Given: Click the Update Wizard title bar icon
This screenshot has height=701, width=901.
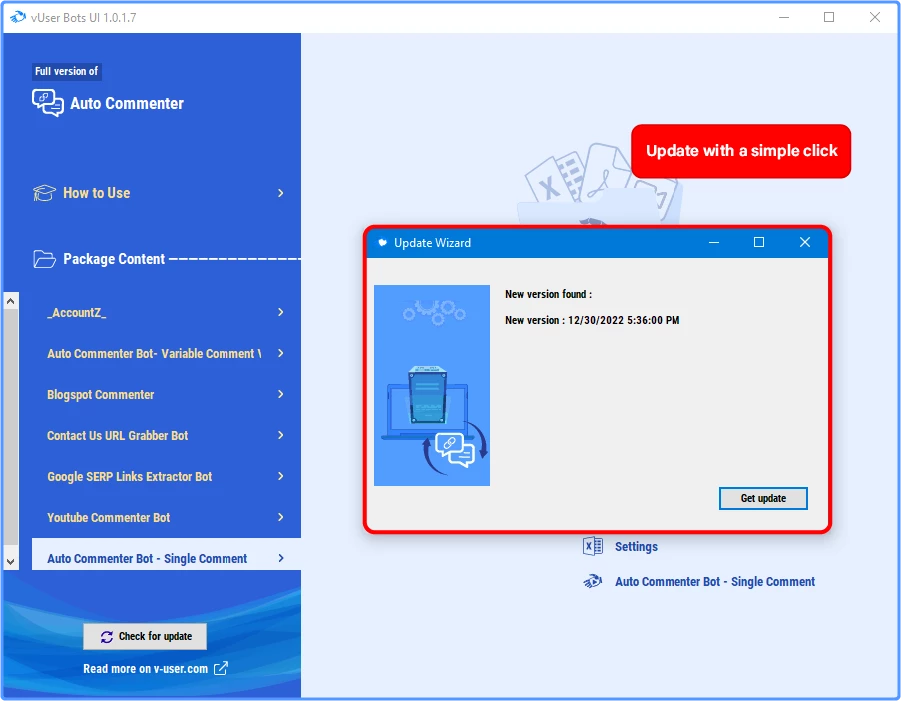Looking at the screenshot, I should point(382,242).
